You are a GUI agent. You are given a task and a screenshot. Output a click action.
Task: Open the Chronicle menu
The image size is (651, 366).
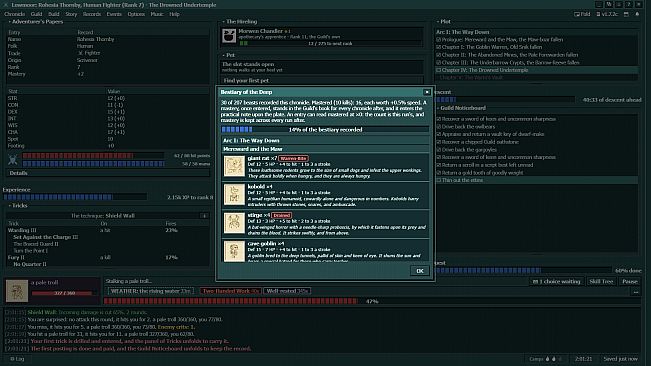click(15, 14)
